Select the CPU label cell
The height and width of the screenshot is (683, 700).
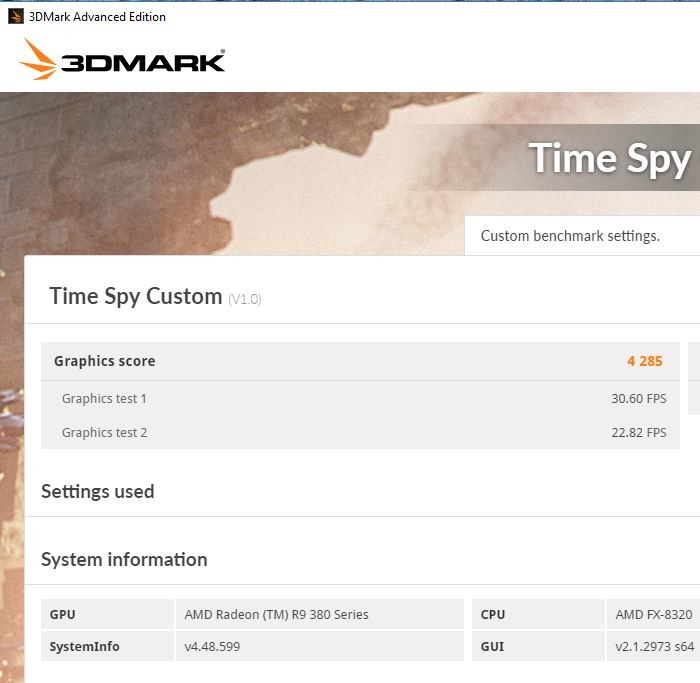pos(538,614)
